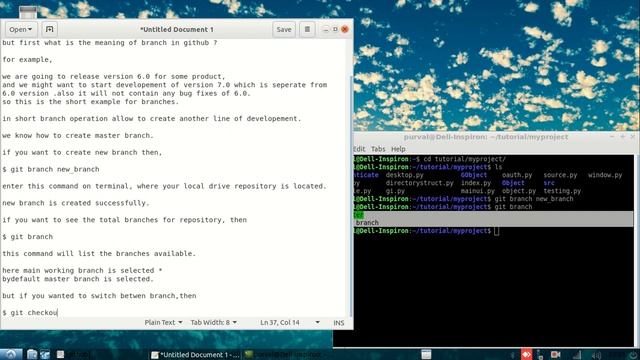Open the terminal Help menu
The width and height of the screenshot is (640, 360).
coord(398,149)
